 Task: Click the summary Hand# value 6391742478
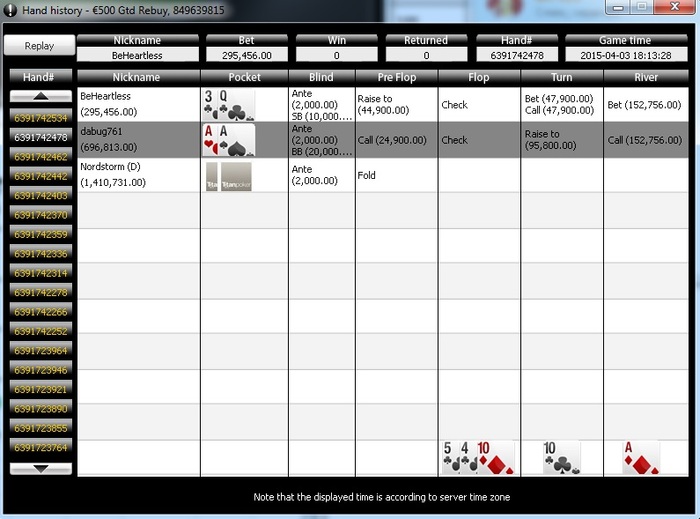tap(517, 55)
